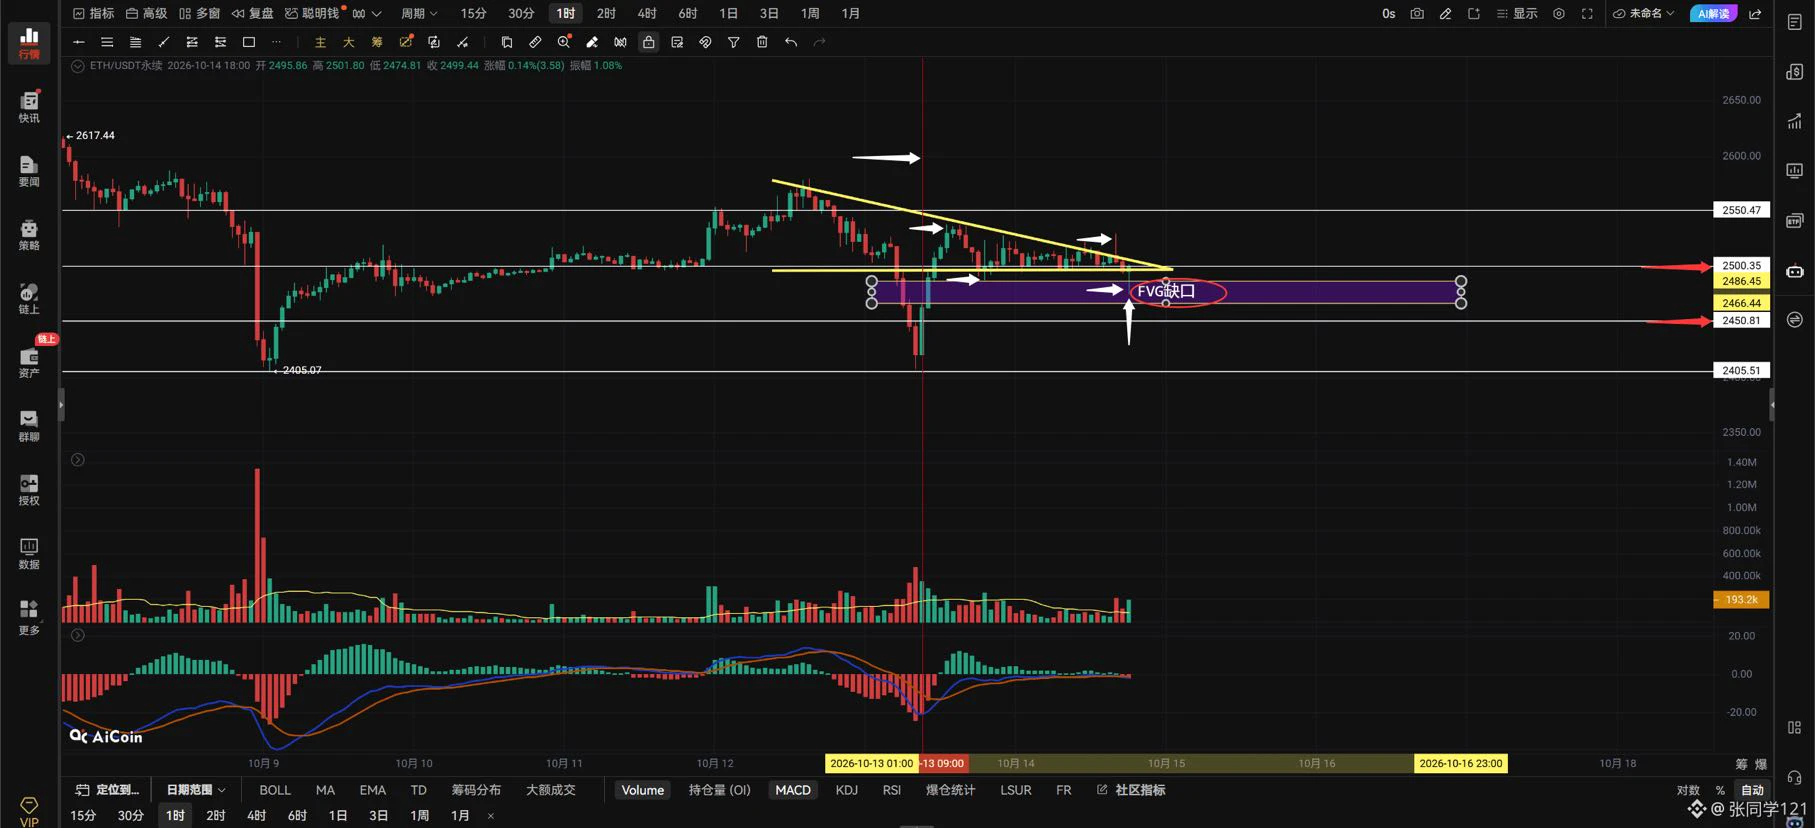Image resolution: width=1815 pixels, height=828 pixels.
Task: Select the eraser tool
Action: point(592,42)
